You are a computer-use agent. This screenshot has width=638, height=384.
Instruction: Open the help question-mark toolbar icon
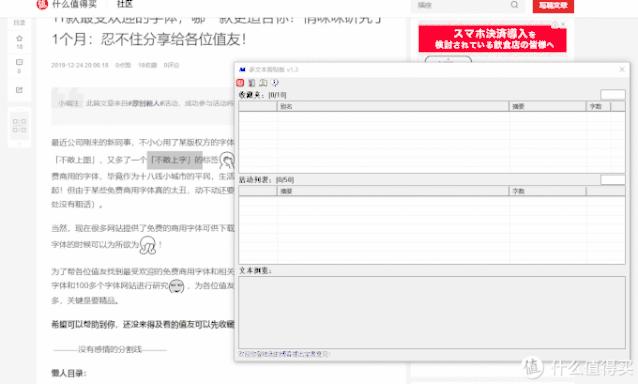coord(275,83)
